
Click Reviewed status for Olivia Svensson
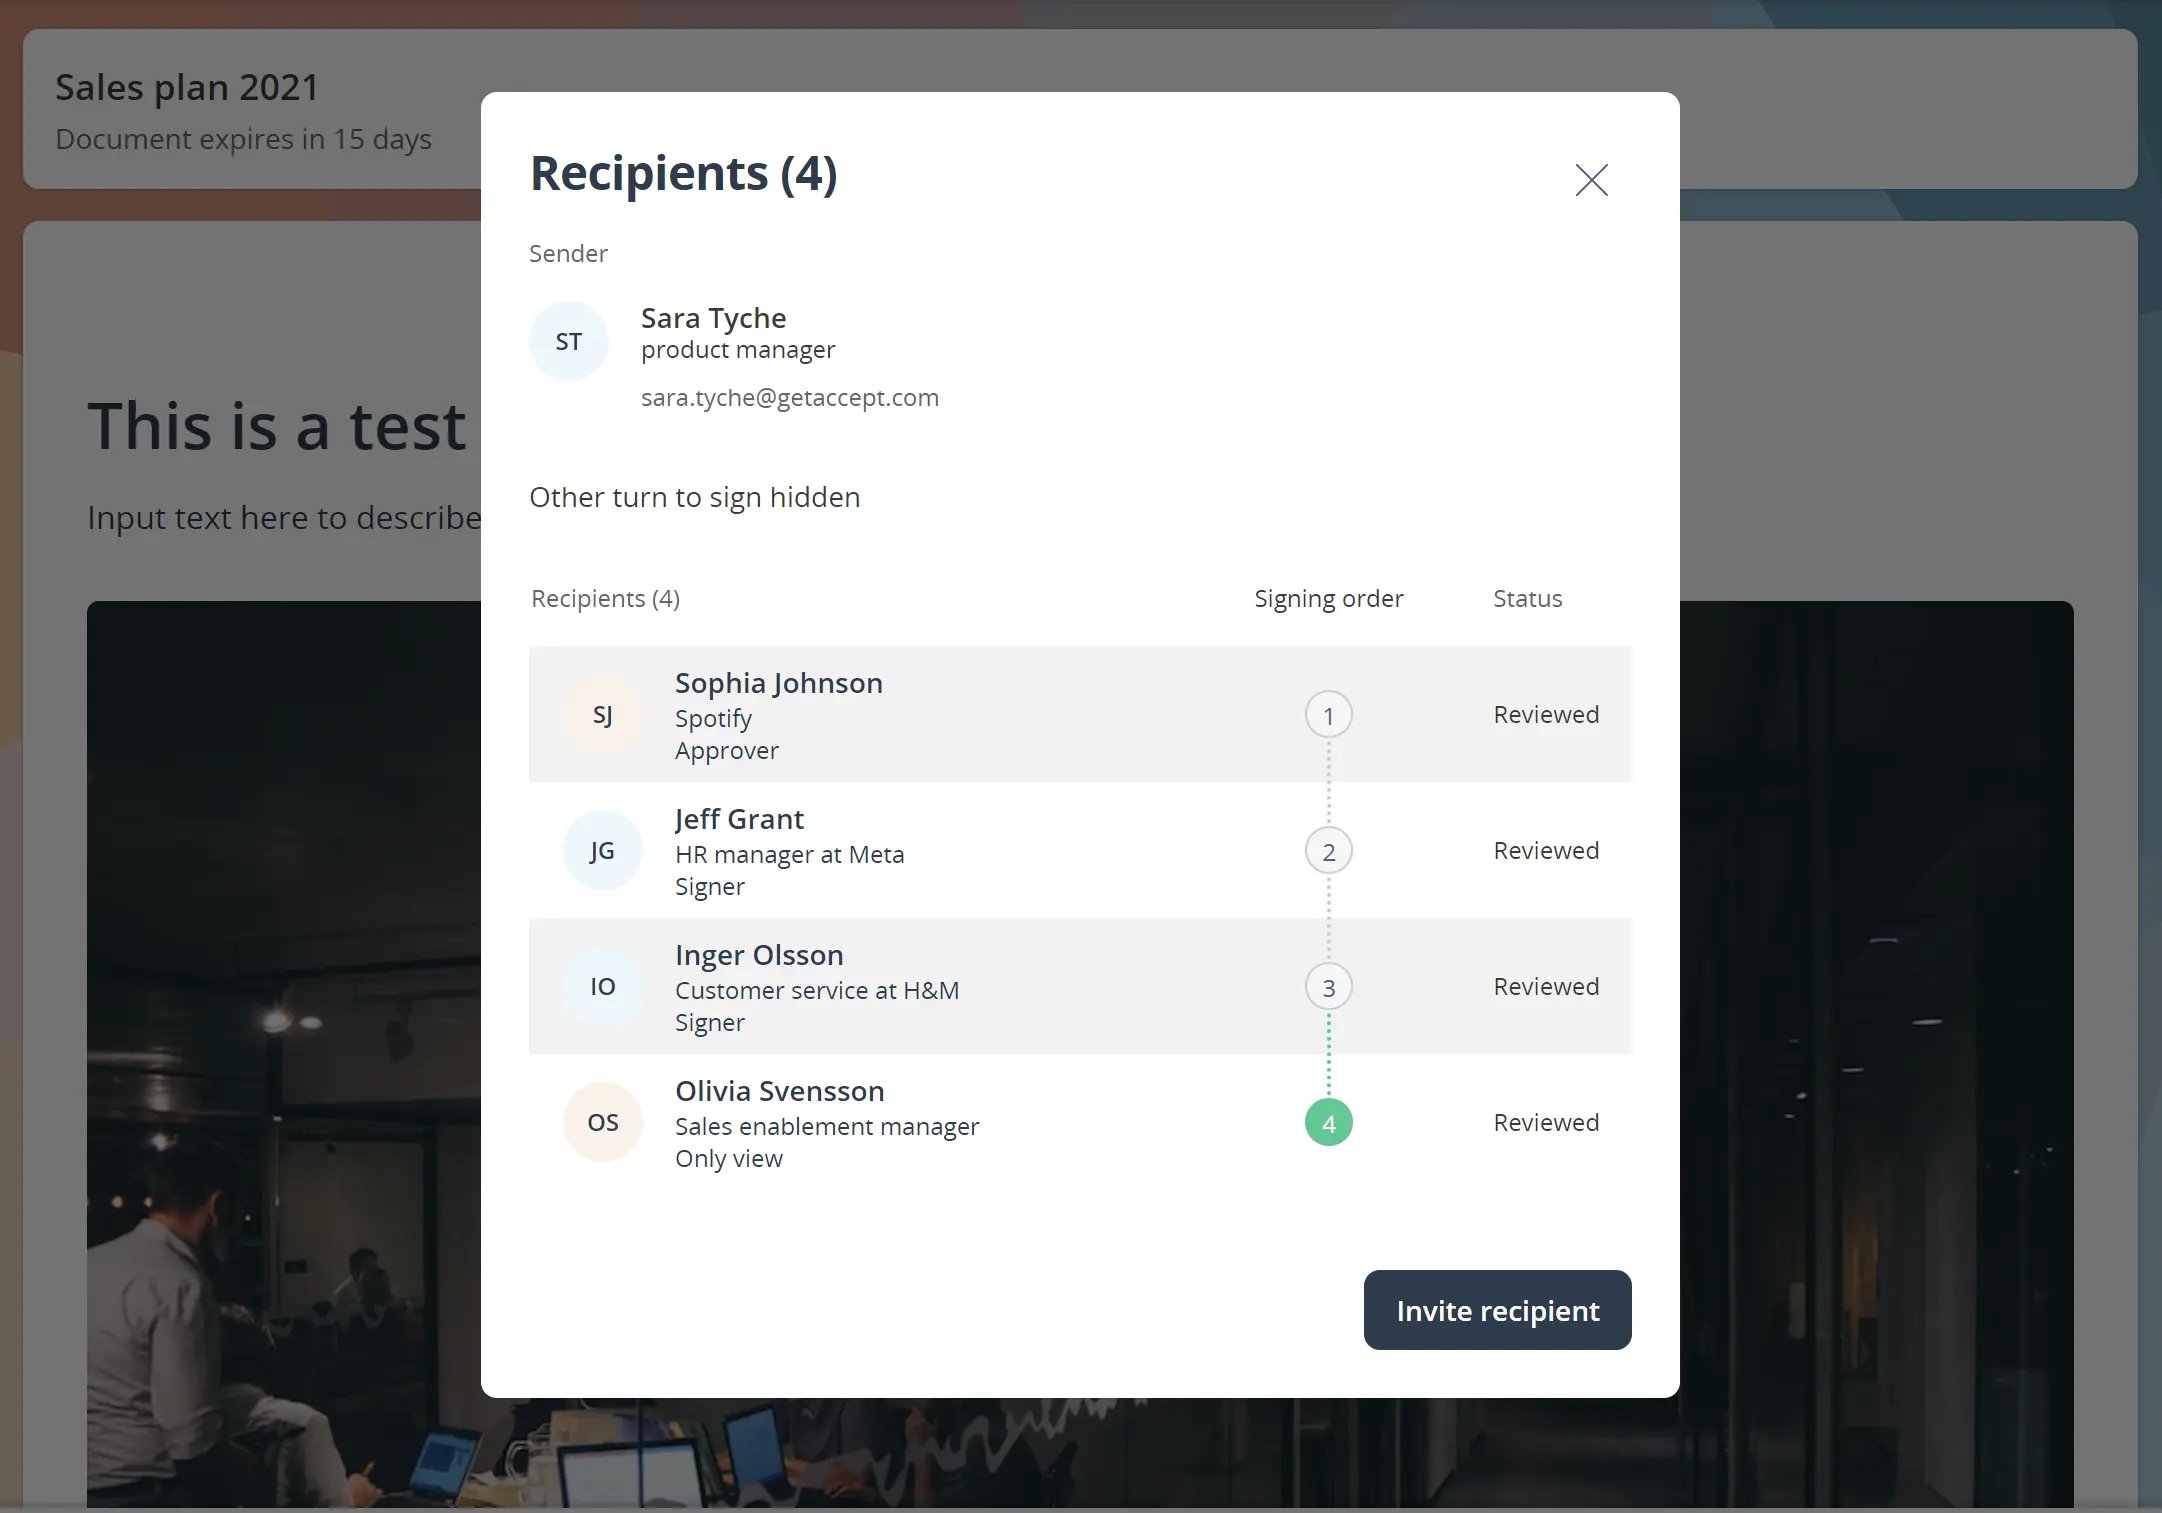[1546, 1123]
